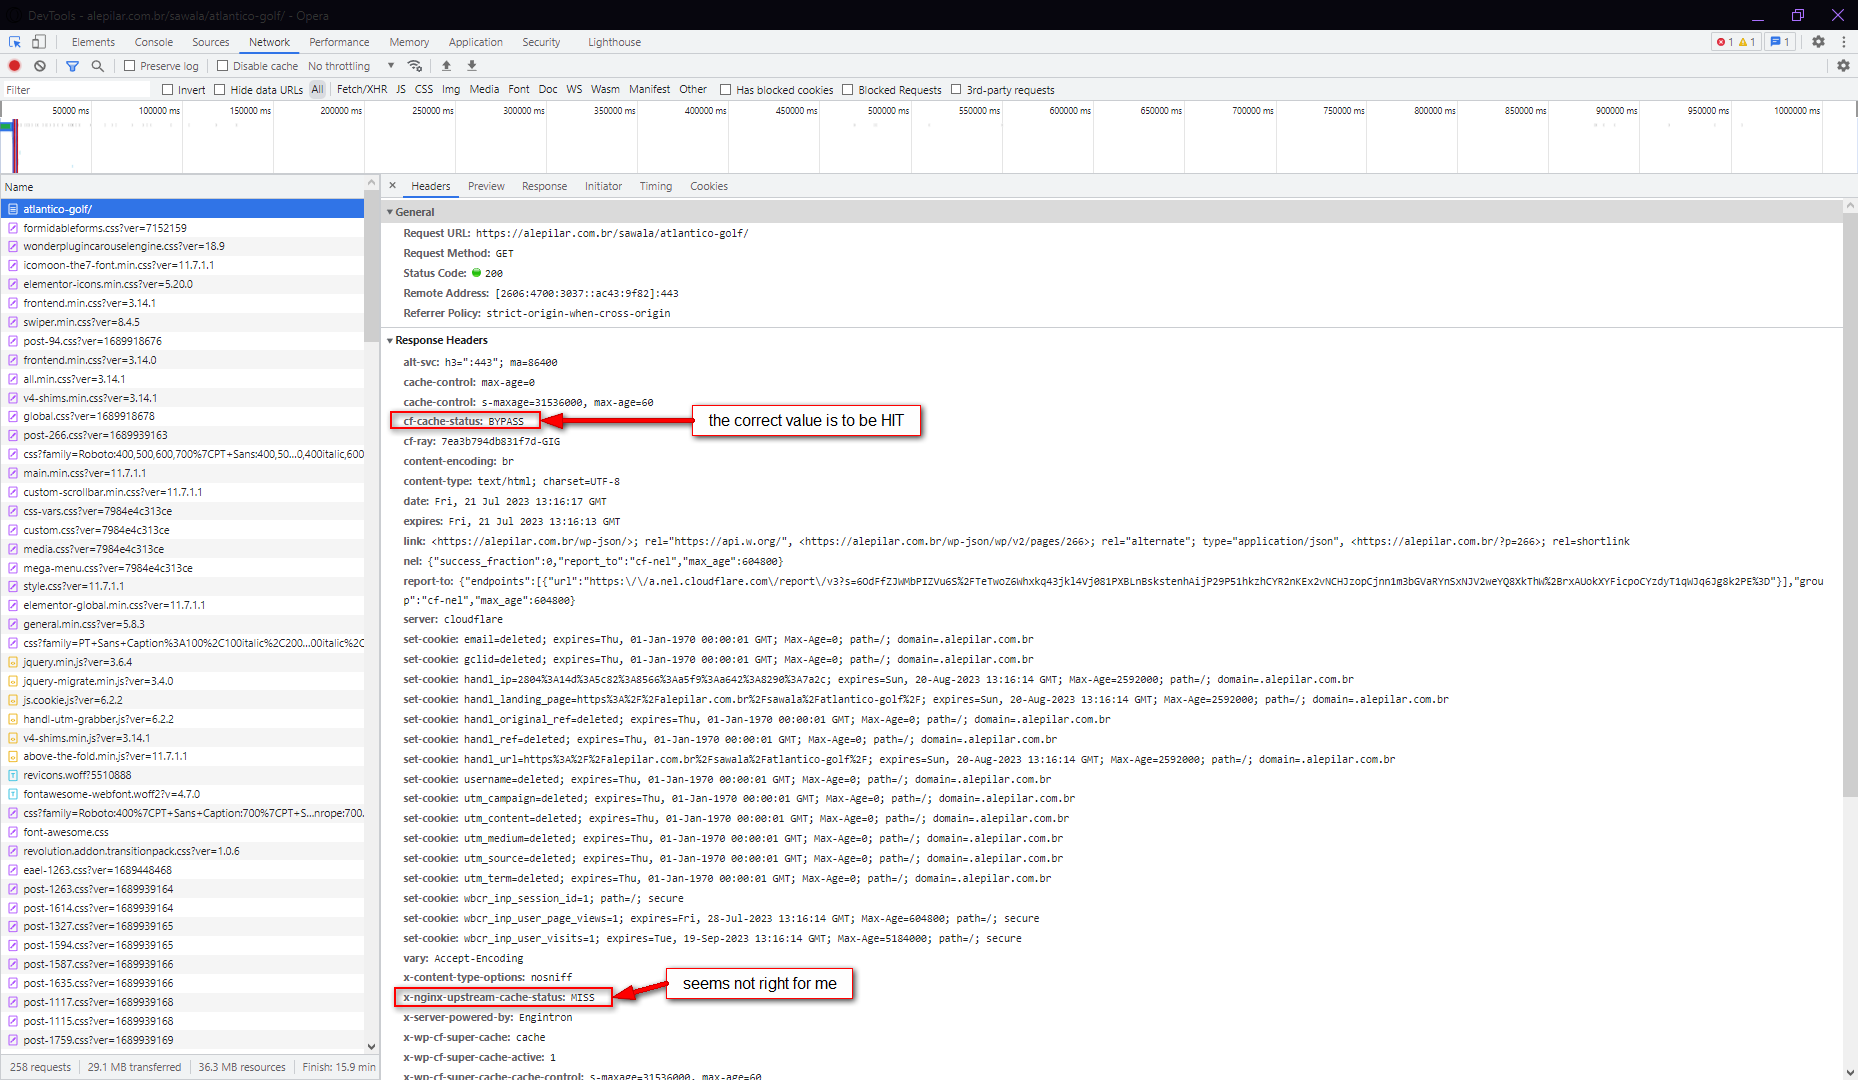Click the headers pane scrollbar up arrow

pyautogui.click(x=1850, y=206)
